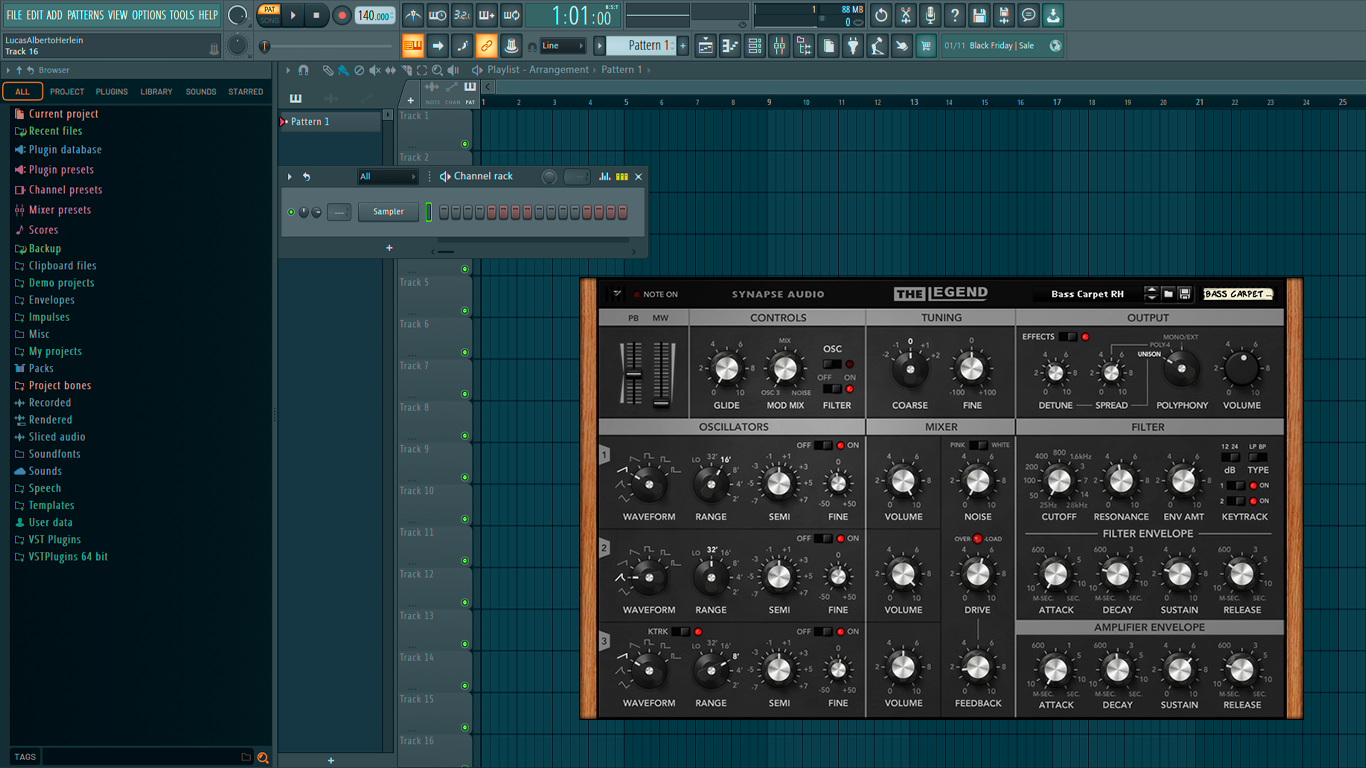Open the Piano roll view icon
Image resolution: width=1366 pixels, height=768 pixels.
[730, 46]
